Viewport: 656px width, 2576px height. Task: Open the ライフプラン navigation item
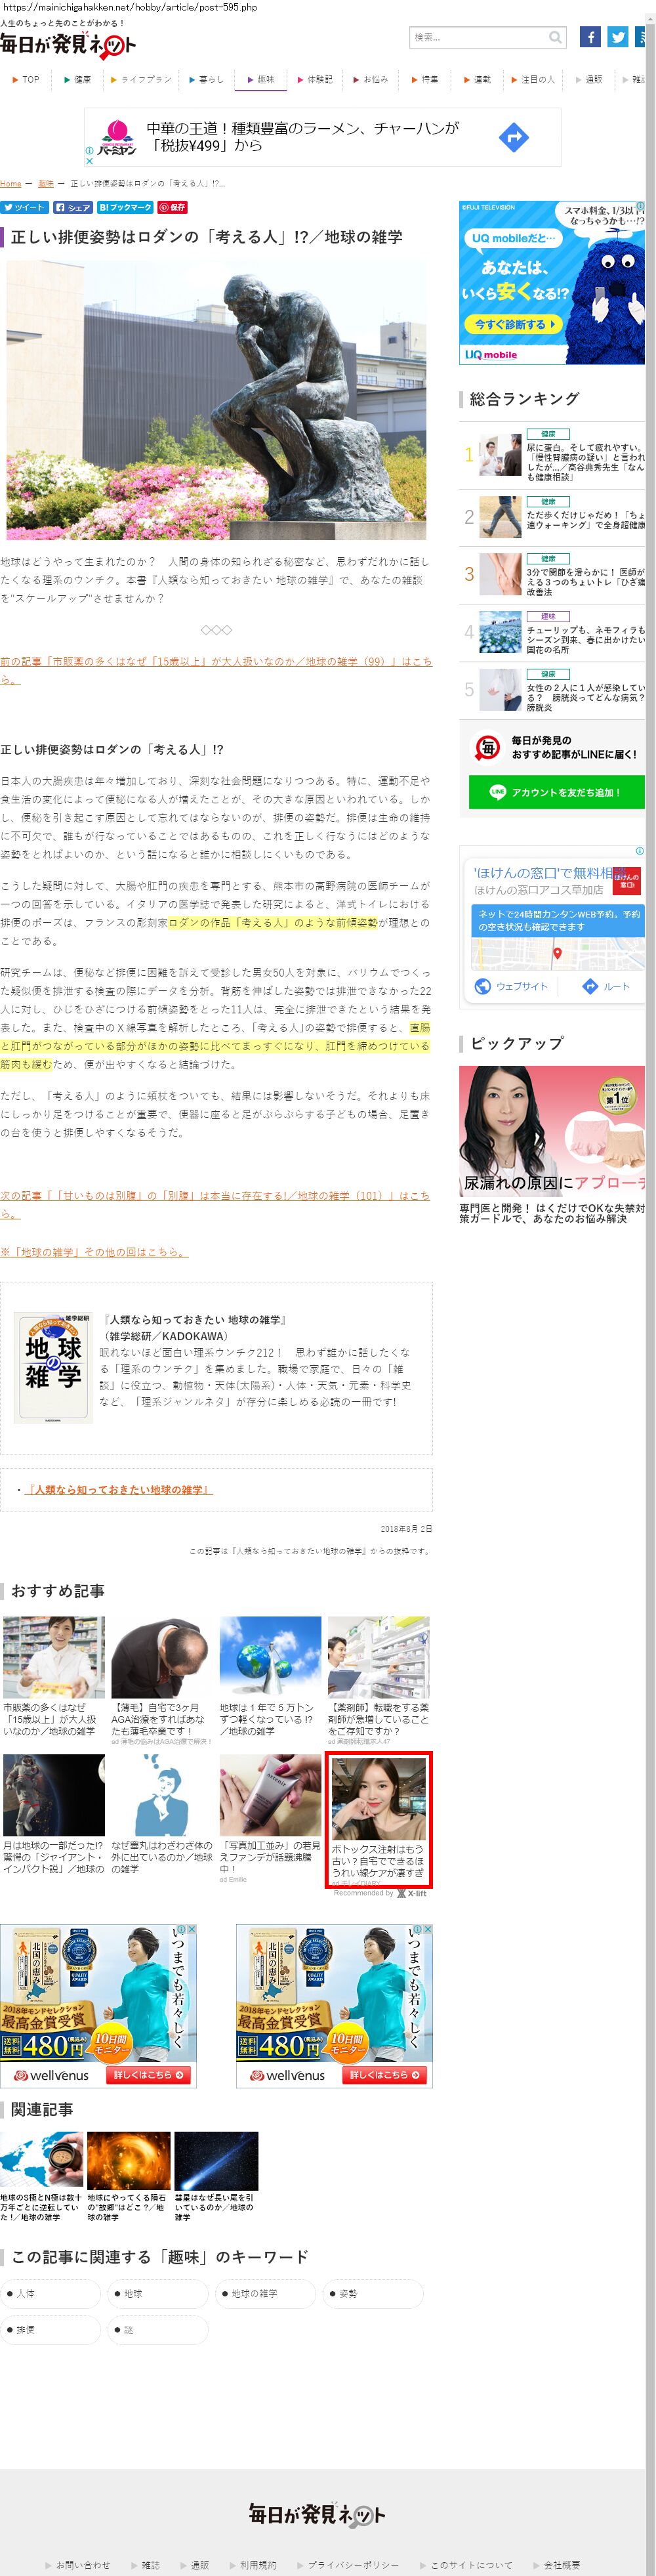point(141,79)
